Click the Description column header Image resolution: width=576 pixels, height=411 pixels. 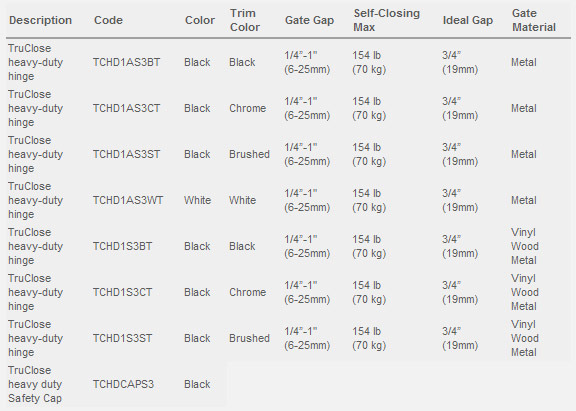pyautogui.click(x=40, y=20)
